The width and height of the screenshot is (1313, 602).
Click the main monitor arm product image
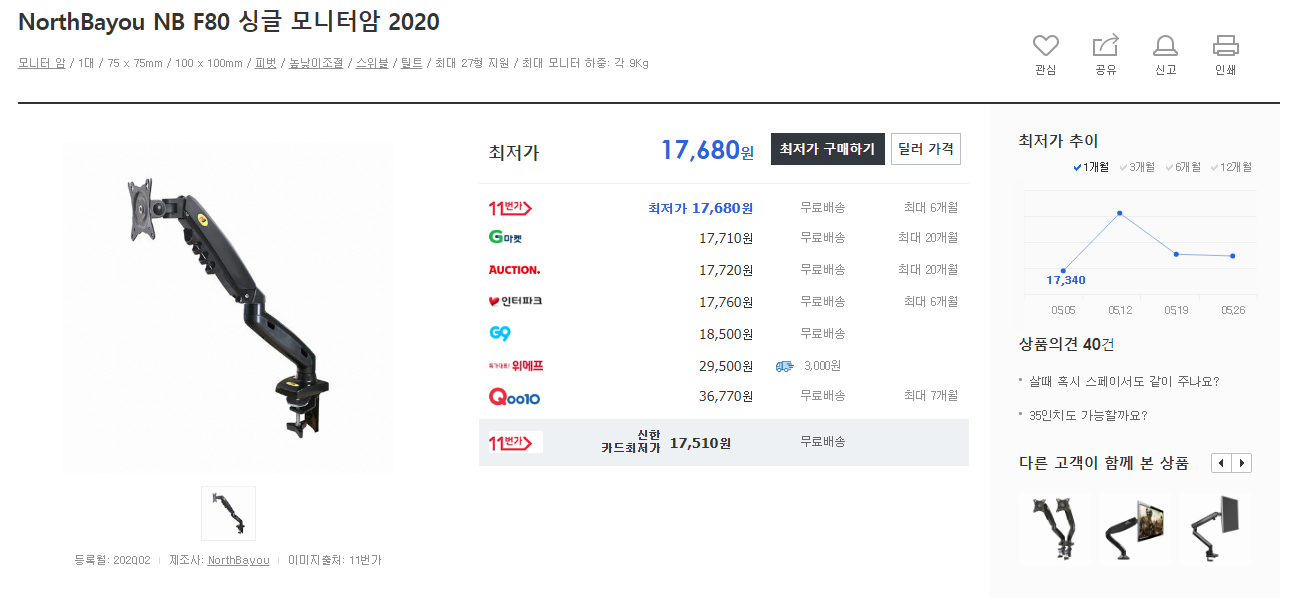click(228, 307)
